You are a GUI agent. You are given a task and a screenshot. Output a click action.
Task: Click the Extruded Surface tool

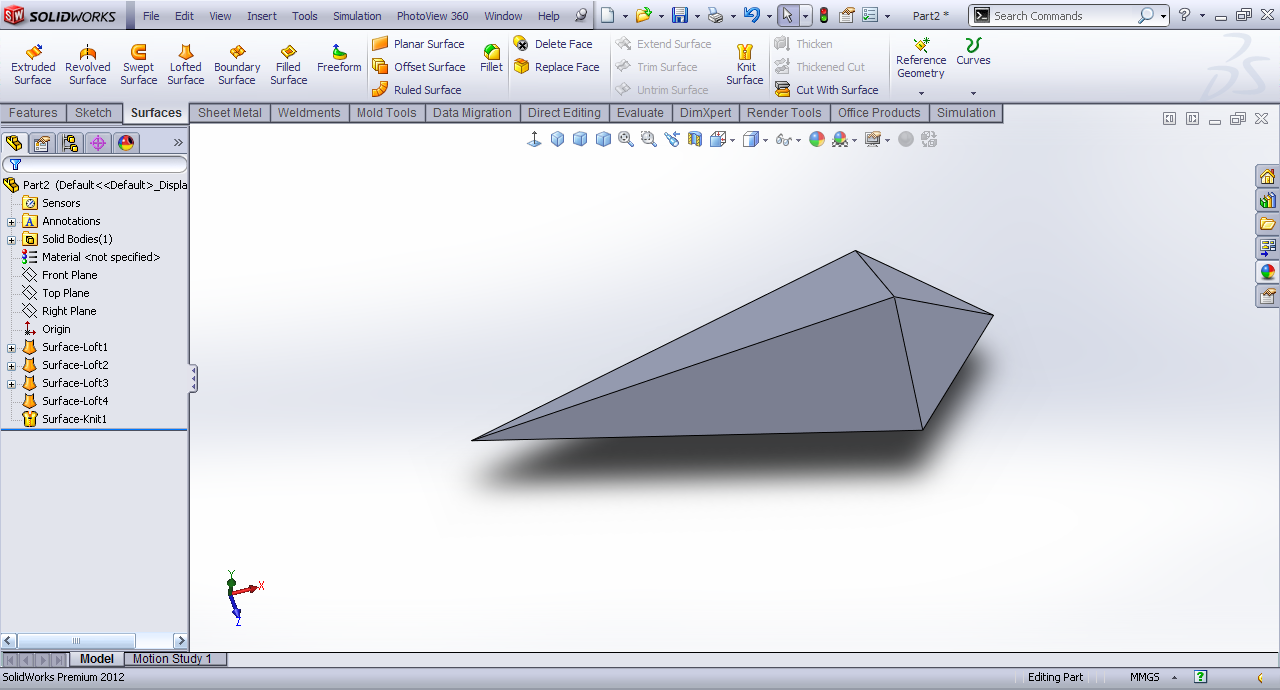tap(33, 65)
